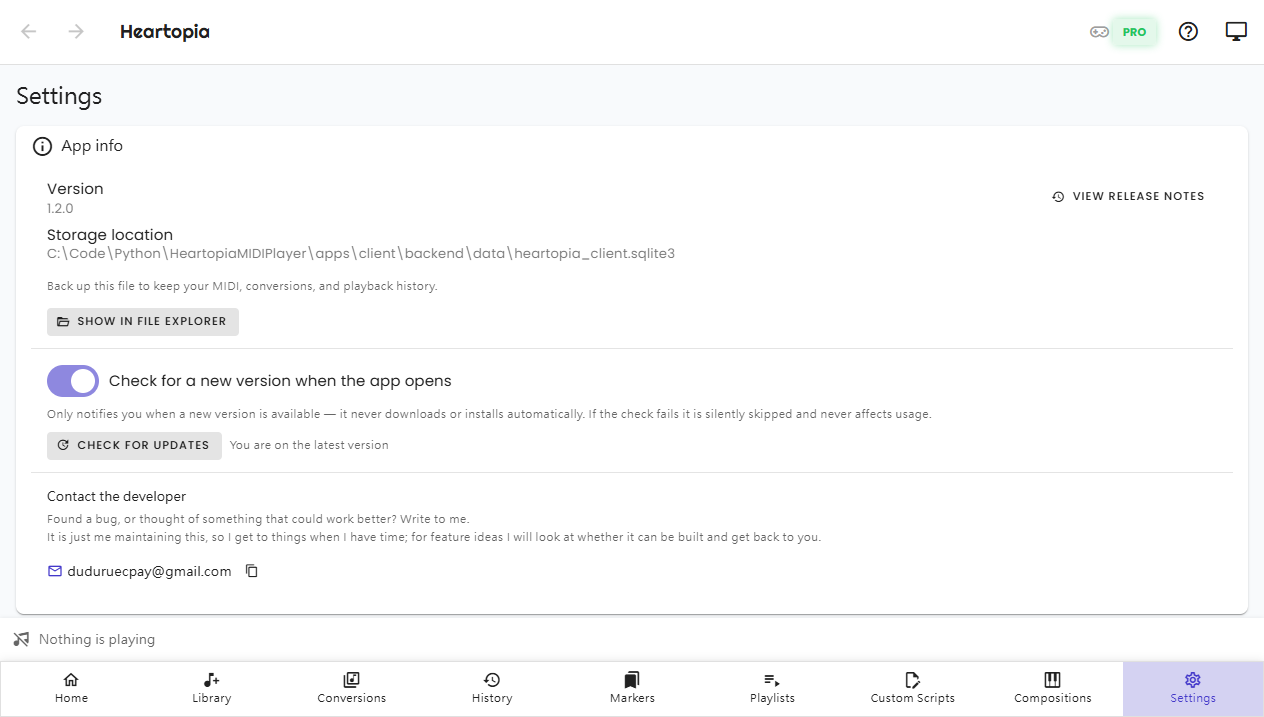Image resolution: width=1264 pixels, height=717 pixels.
Task: Open the Markers tab
Action: pos(632,689)
